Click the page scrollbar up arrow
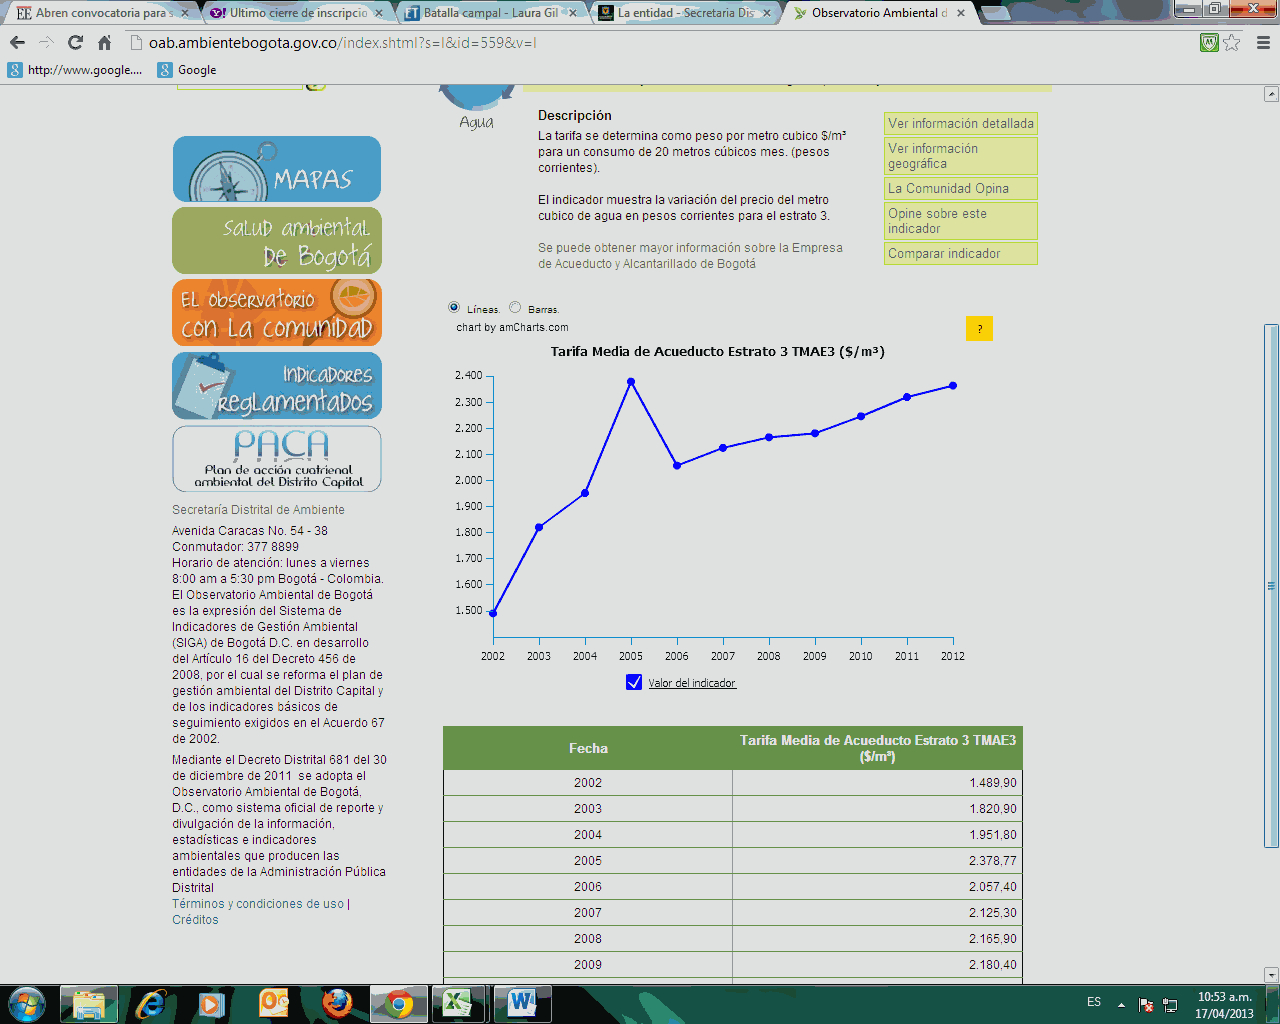Image resolution: width=1280 pixels, height=1024 pixels. coord(1271,94)
